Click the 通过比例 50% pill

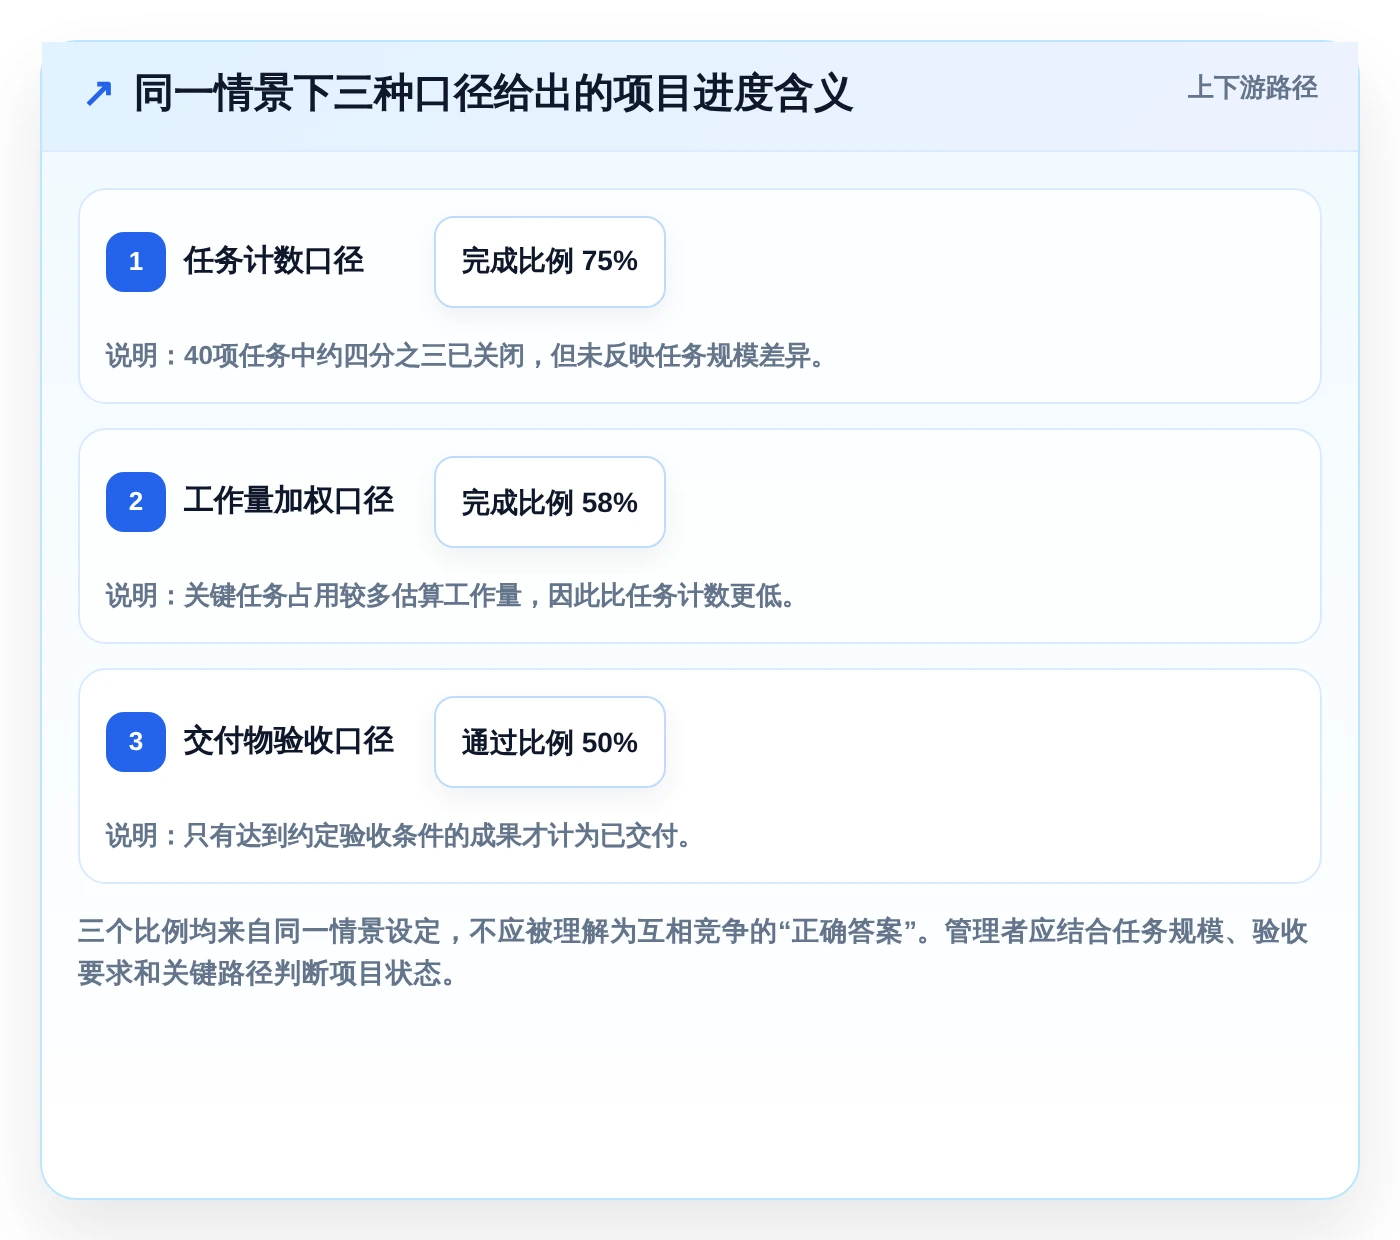pyautogui.click(x=550, y=742)
